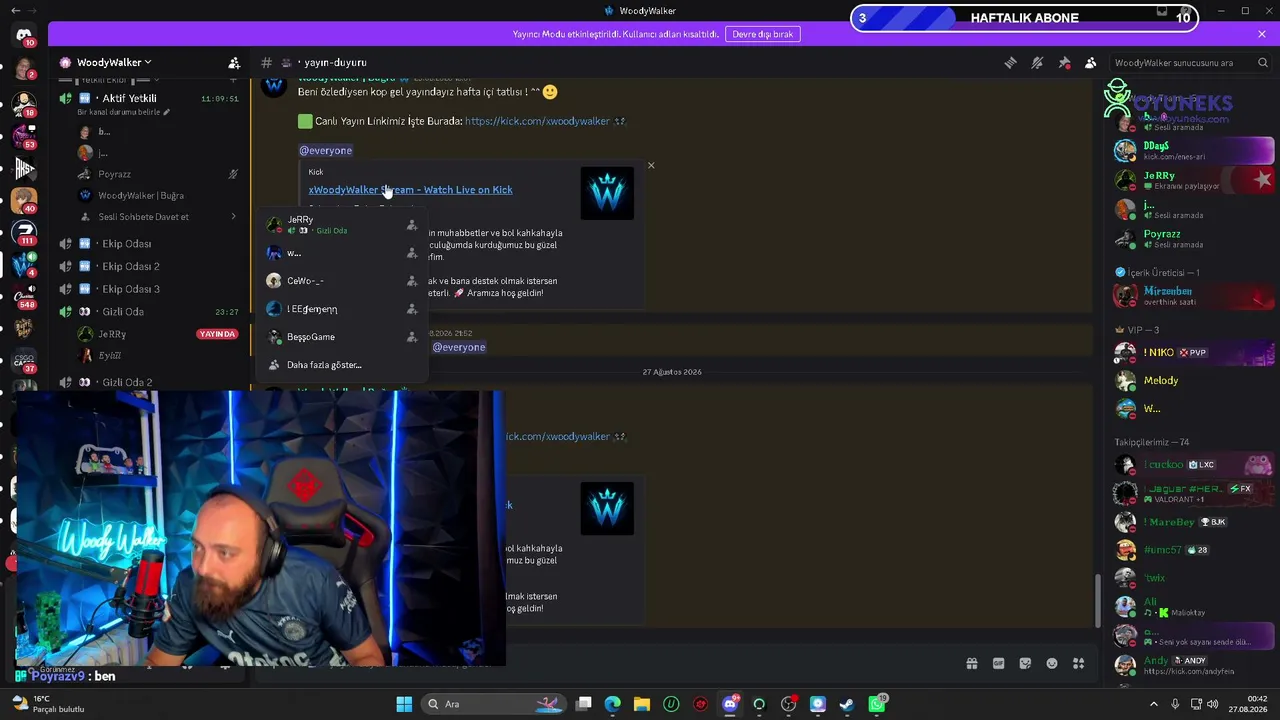Screen dimensions: 1280x720
Task: Open WhatsApp from the taskbar
Action: [877, 704]
